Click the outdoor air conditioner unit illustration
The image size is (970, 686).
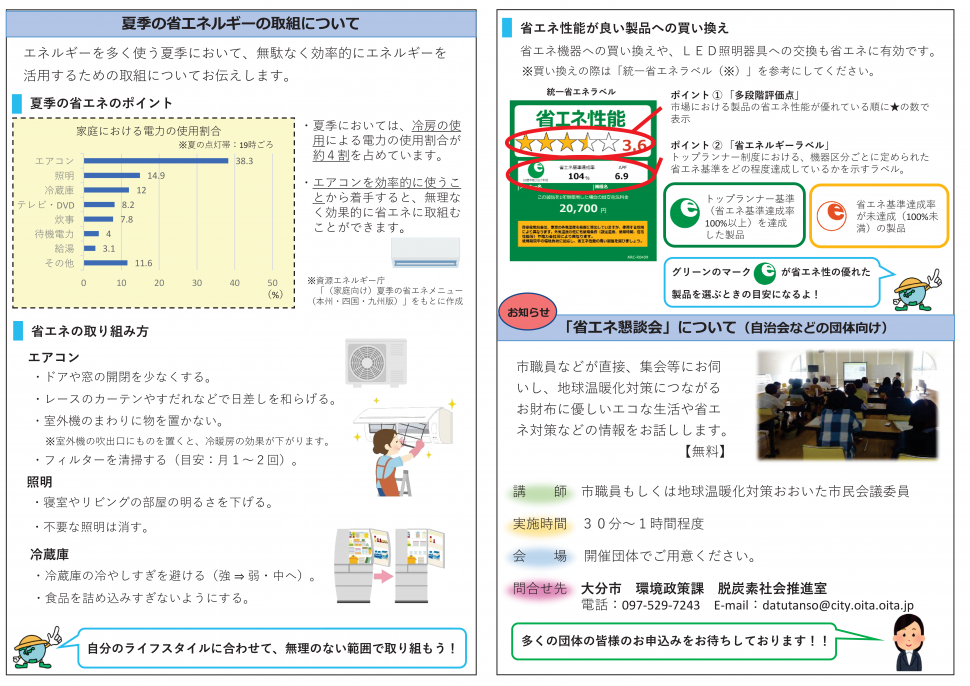376,362
